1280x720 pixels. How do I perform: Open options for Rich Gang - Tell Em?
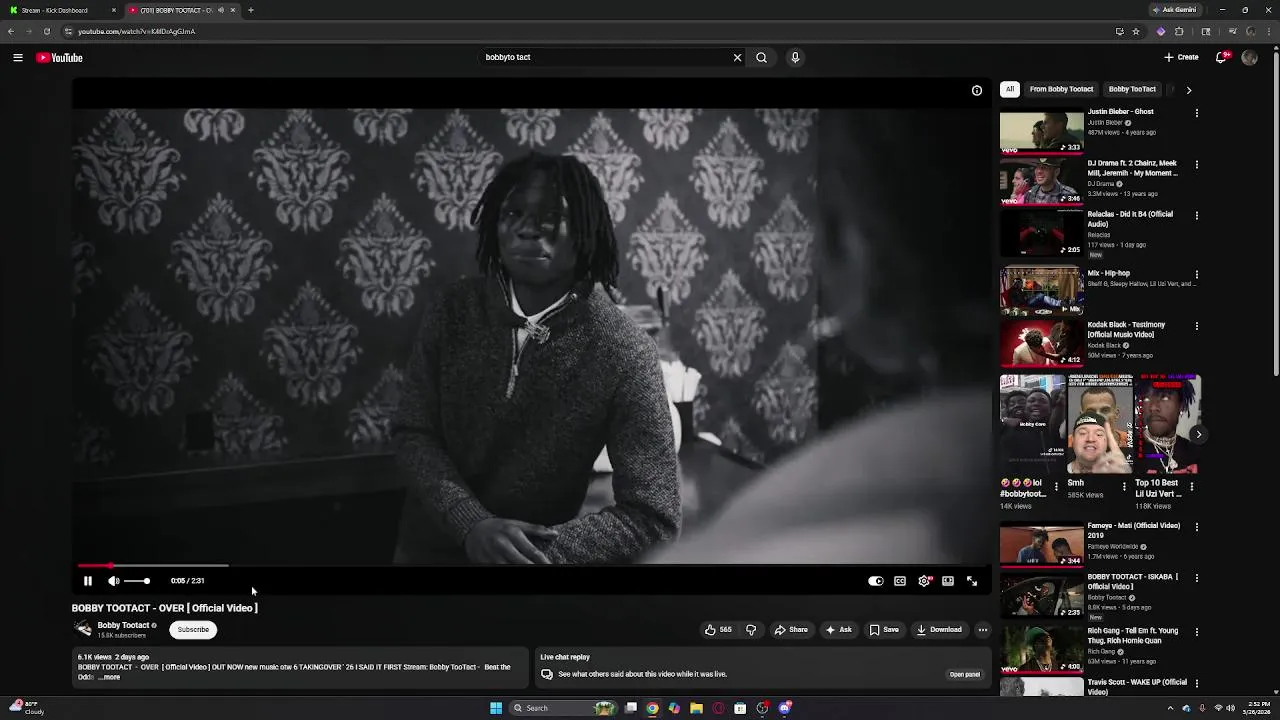(1197, 632)
